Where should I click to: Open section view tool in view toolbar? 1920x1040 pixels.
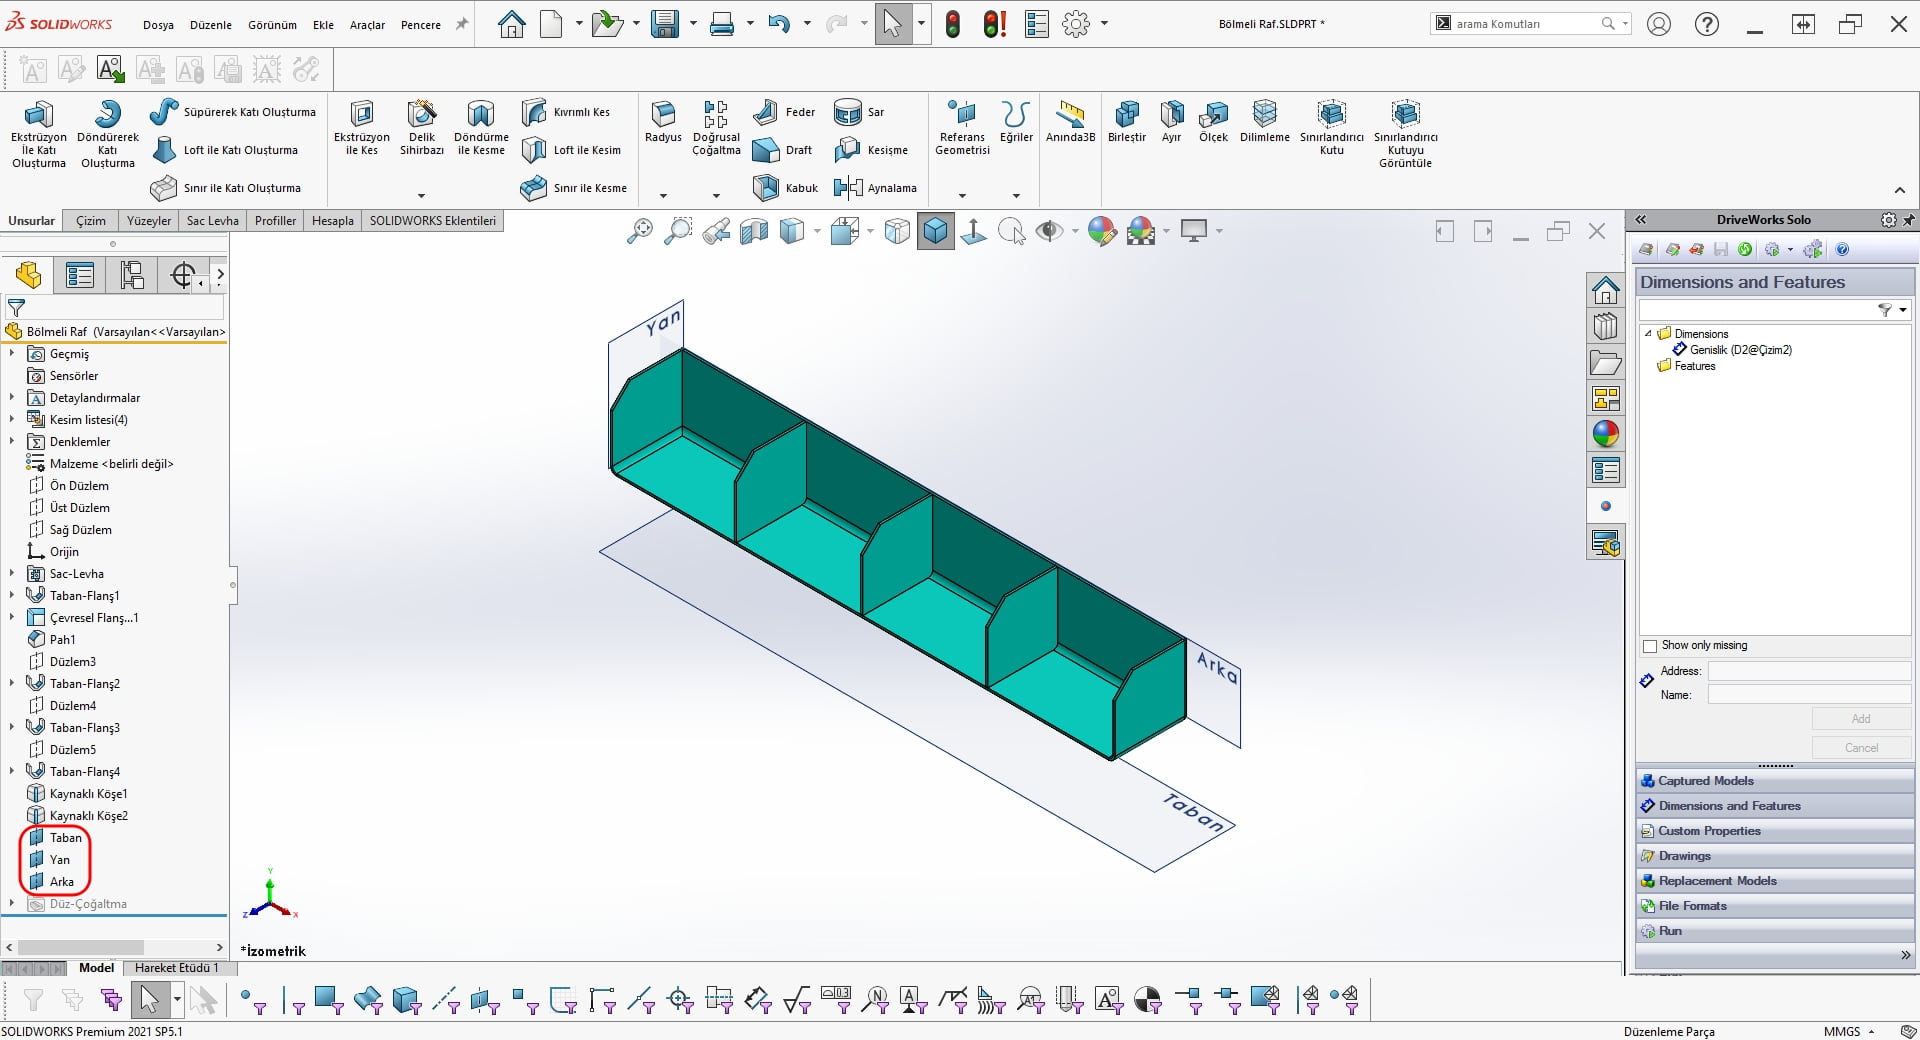[754, 232]
